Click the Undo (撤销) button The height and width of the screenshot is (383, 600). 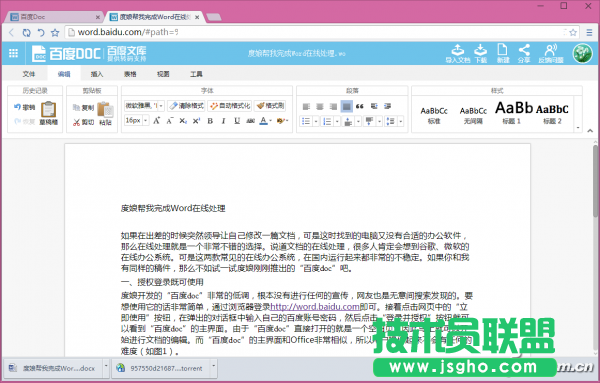[x=24, y=108]
